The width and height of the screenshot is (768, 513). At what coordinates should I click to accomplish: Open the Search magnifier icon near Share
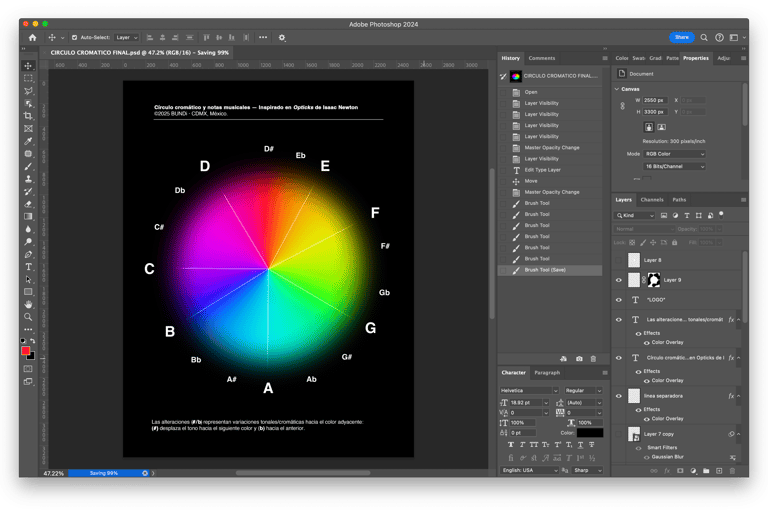click(702, 37)
